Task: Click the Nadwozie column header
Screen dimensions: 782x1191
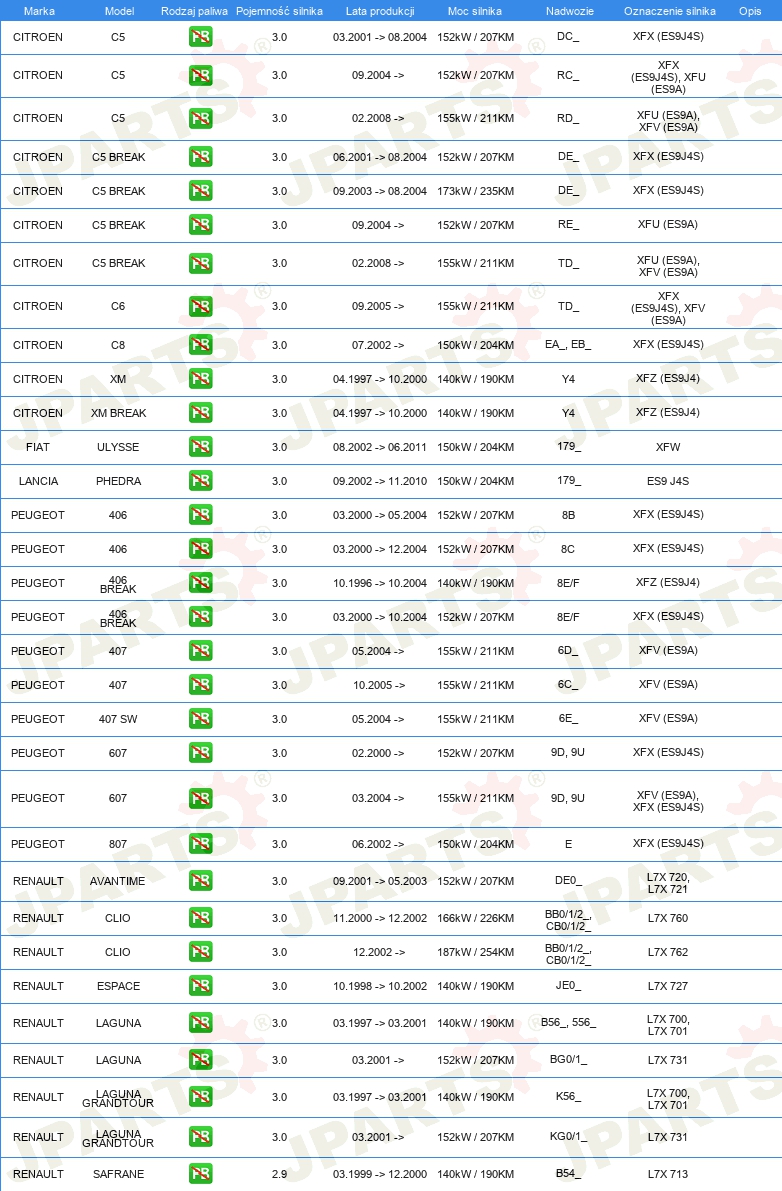Action: pyautogui.click(x=569, y=11)
